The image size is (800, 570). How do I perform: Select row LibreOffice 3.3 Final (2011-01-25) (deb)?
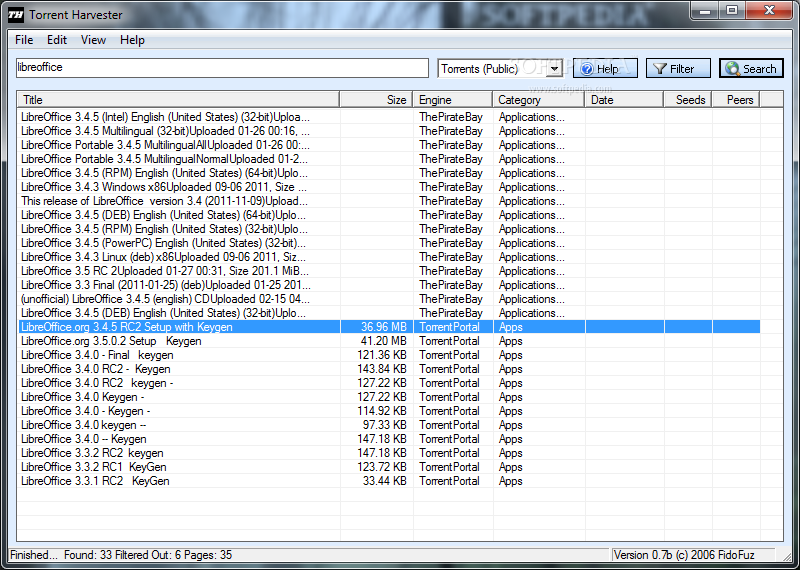pos(389,285)
